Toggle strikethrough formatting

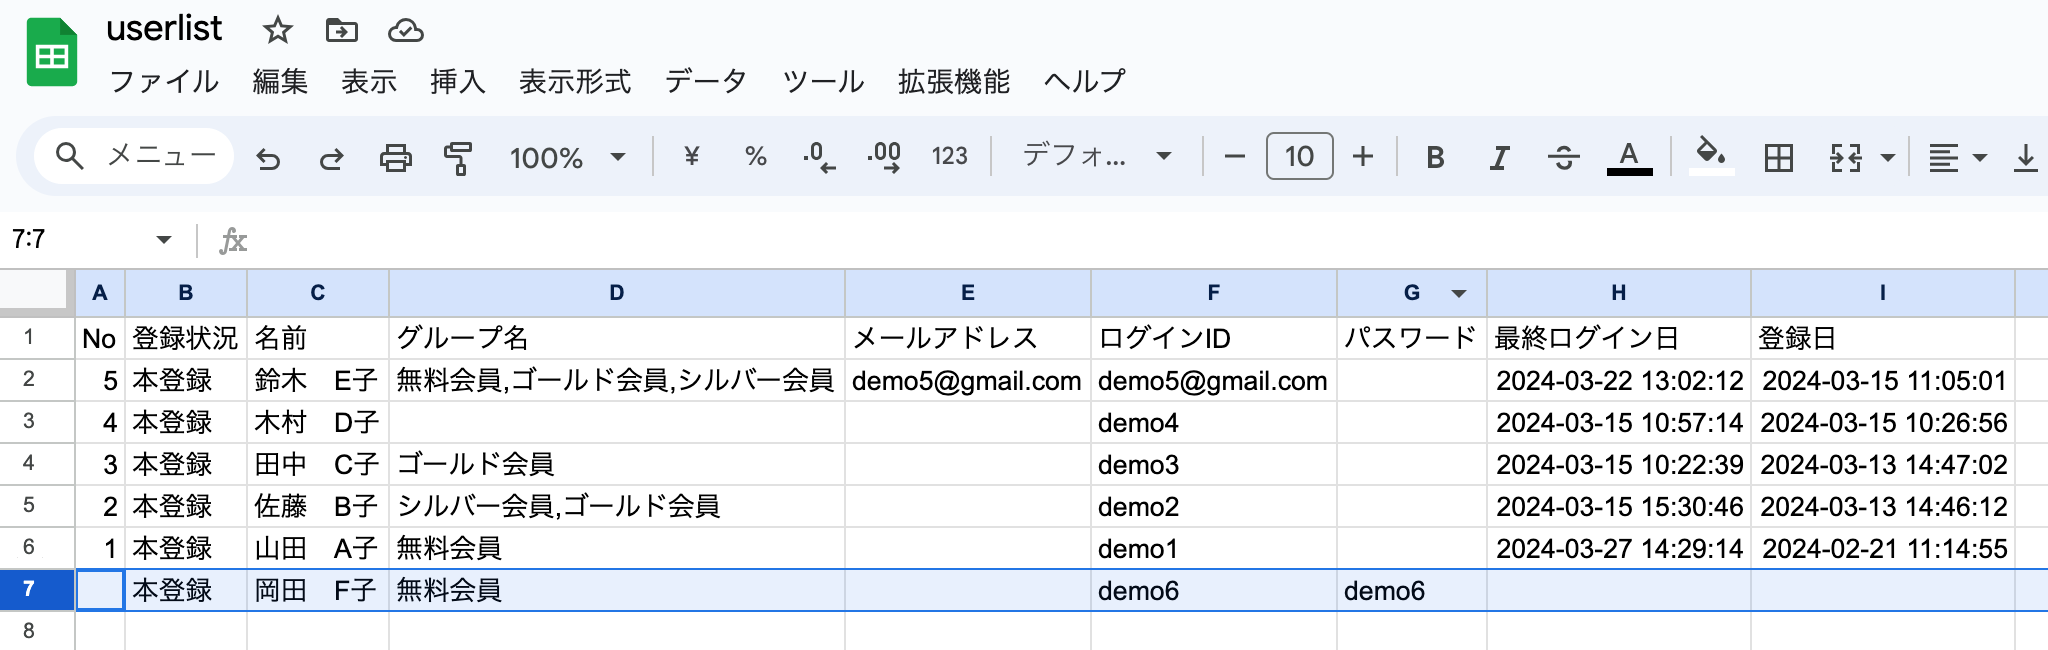coord(1563,158)
